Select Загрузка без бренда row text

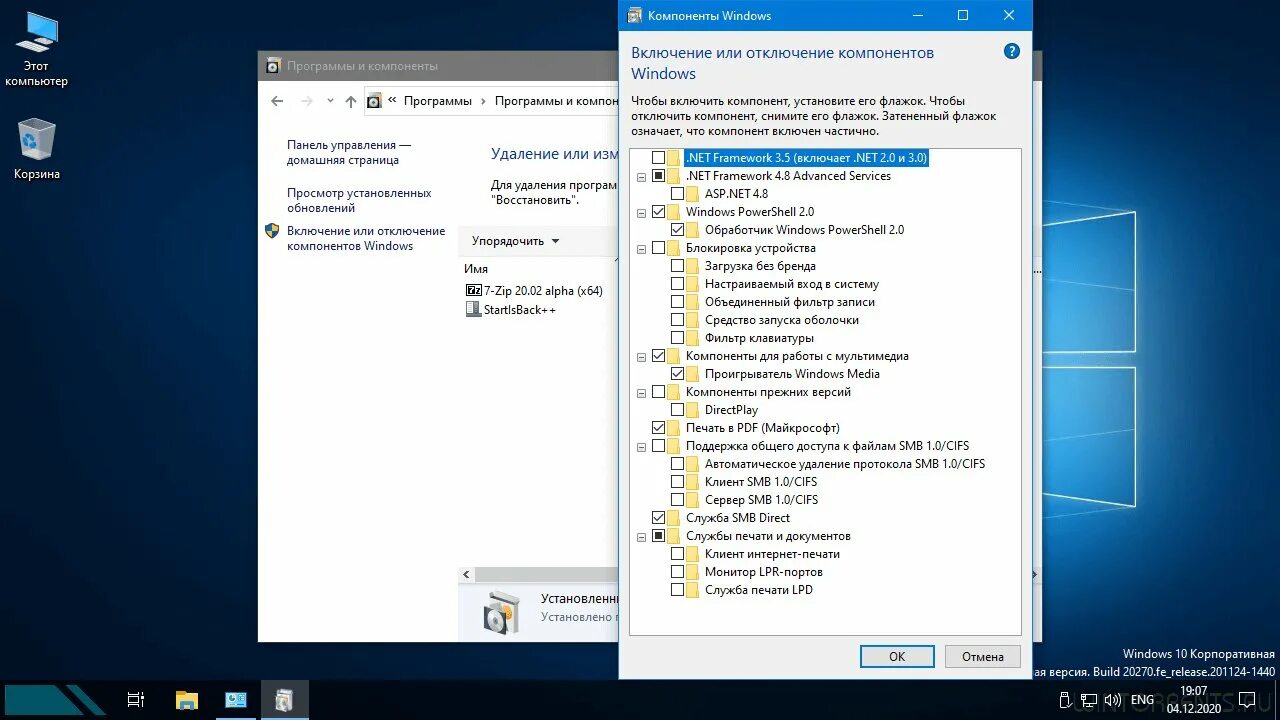pyautogui.click(x=760, y=266)
